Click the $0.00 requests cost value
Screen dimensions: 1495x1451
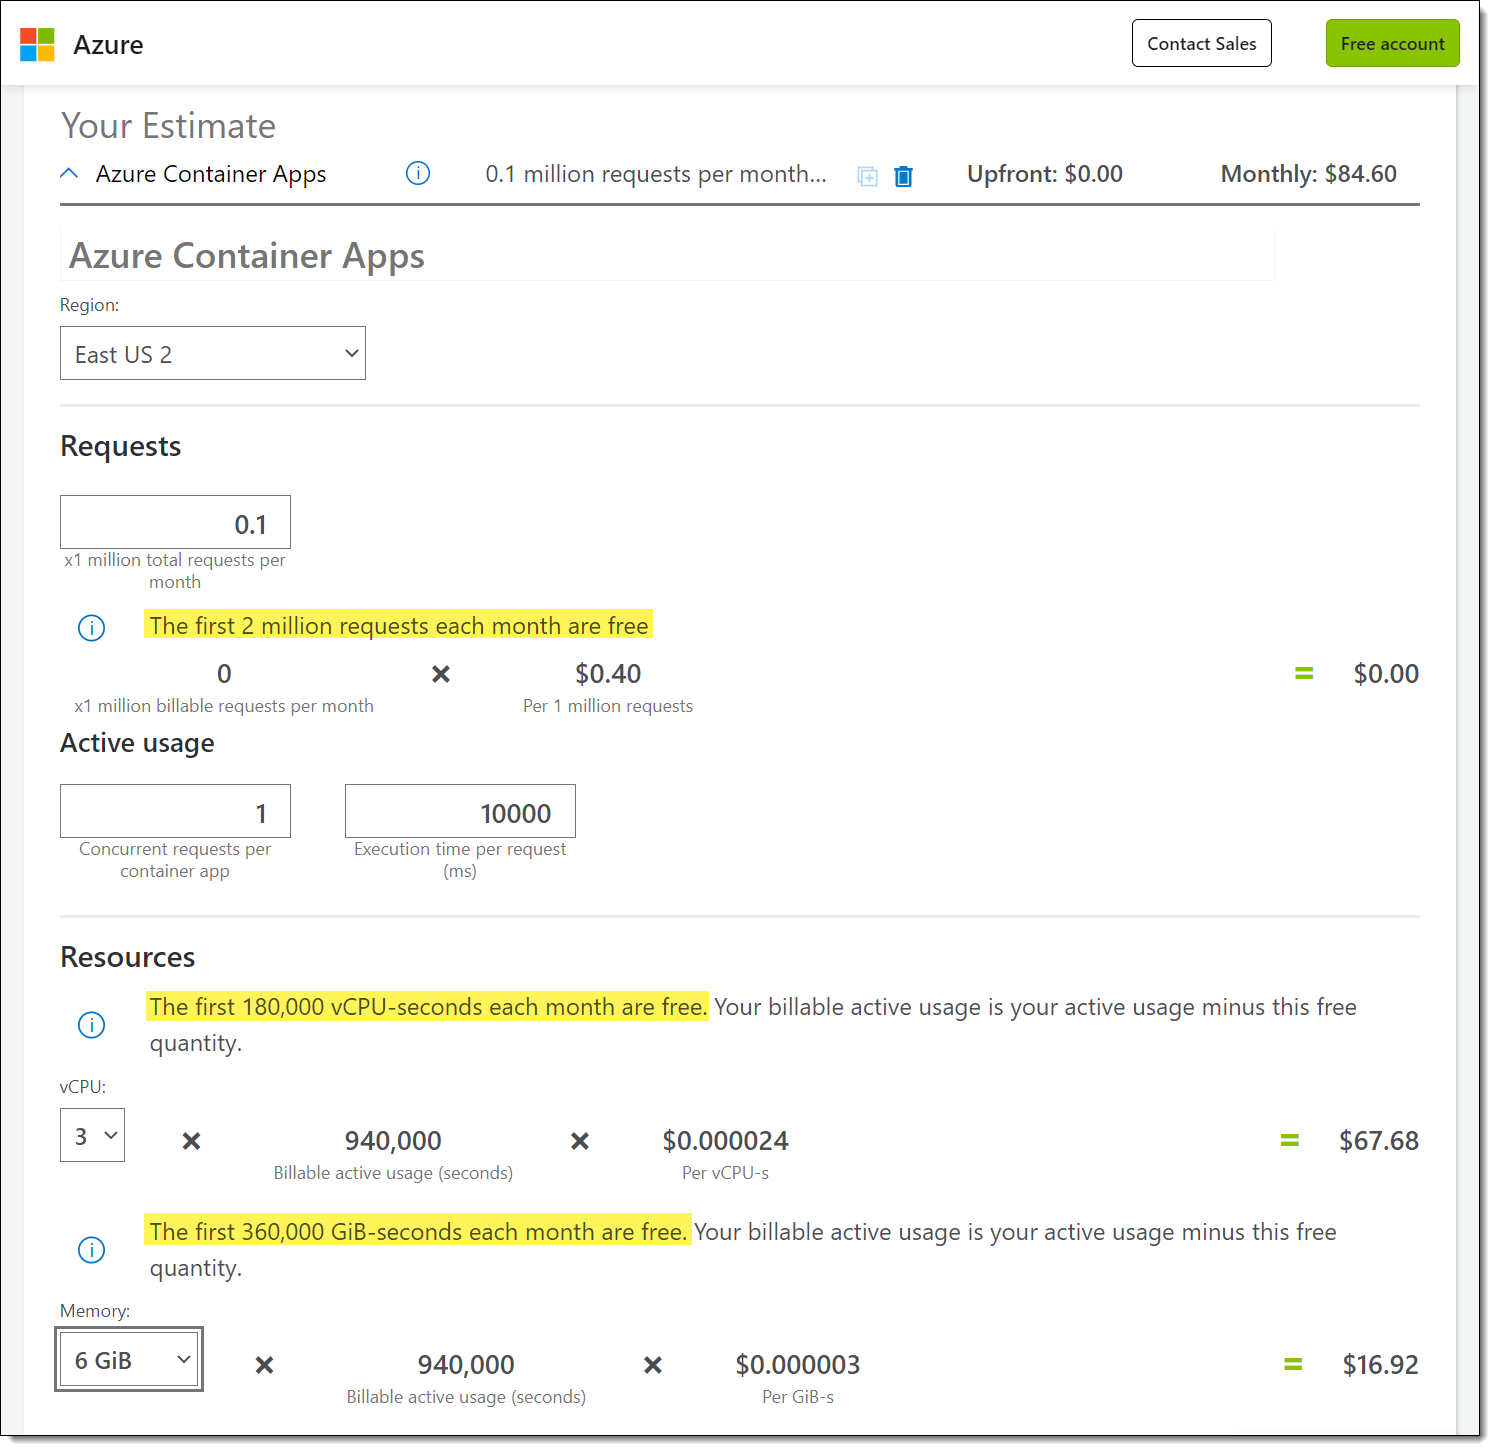tap(1386, 674)
